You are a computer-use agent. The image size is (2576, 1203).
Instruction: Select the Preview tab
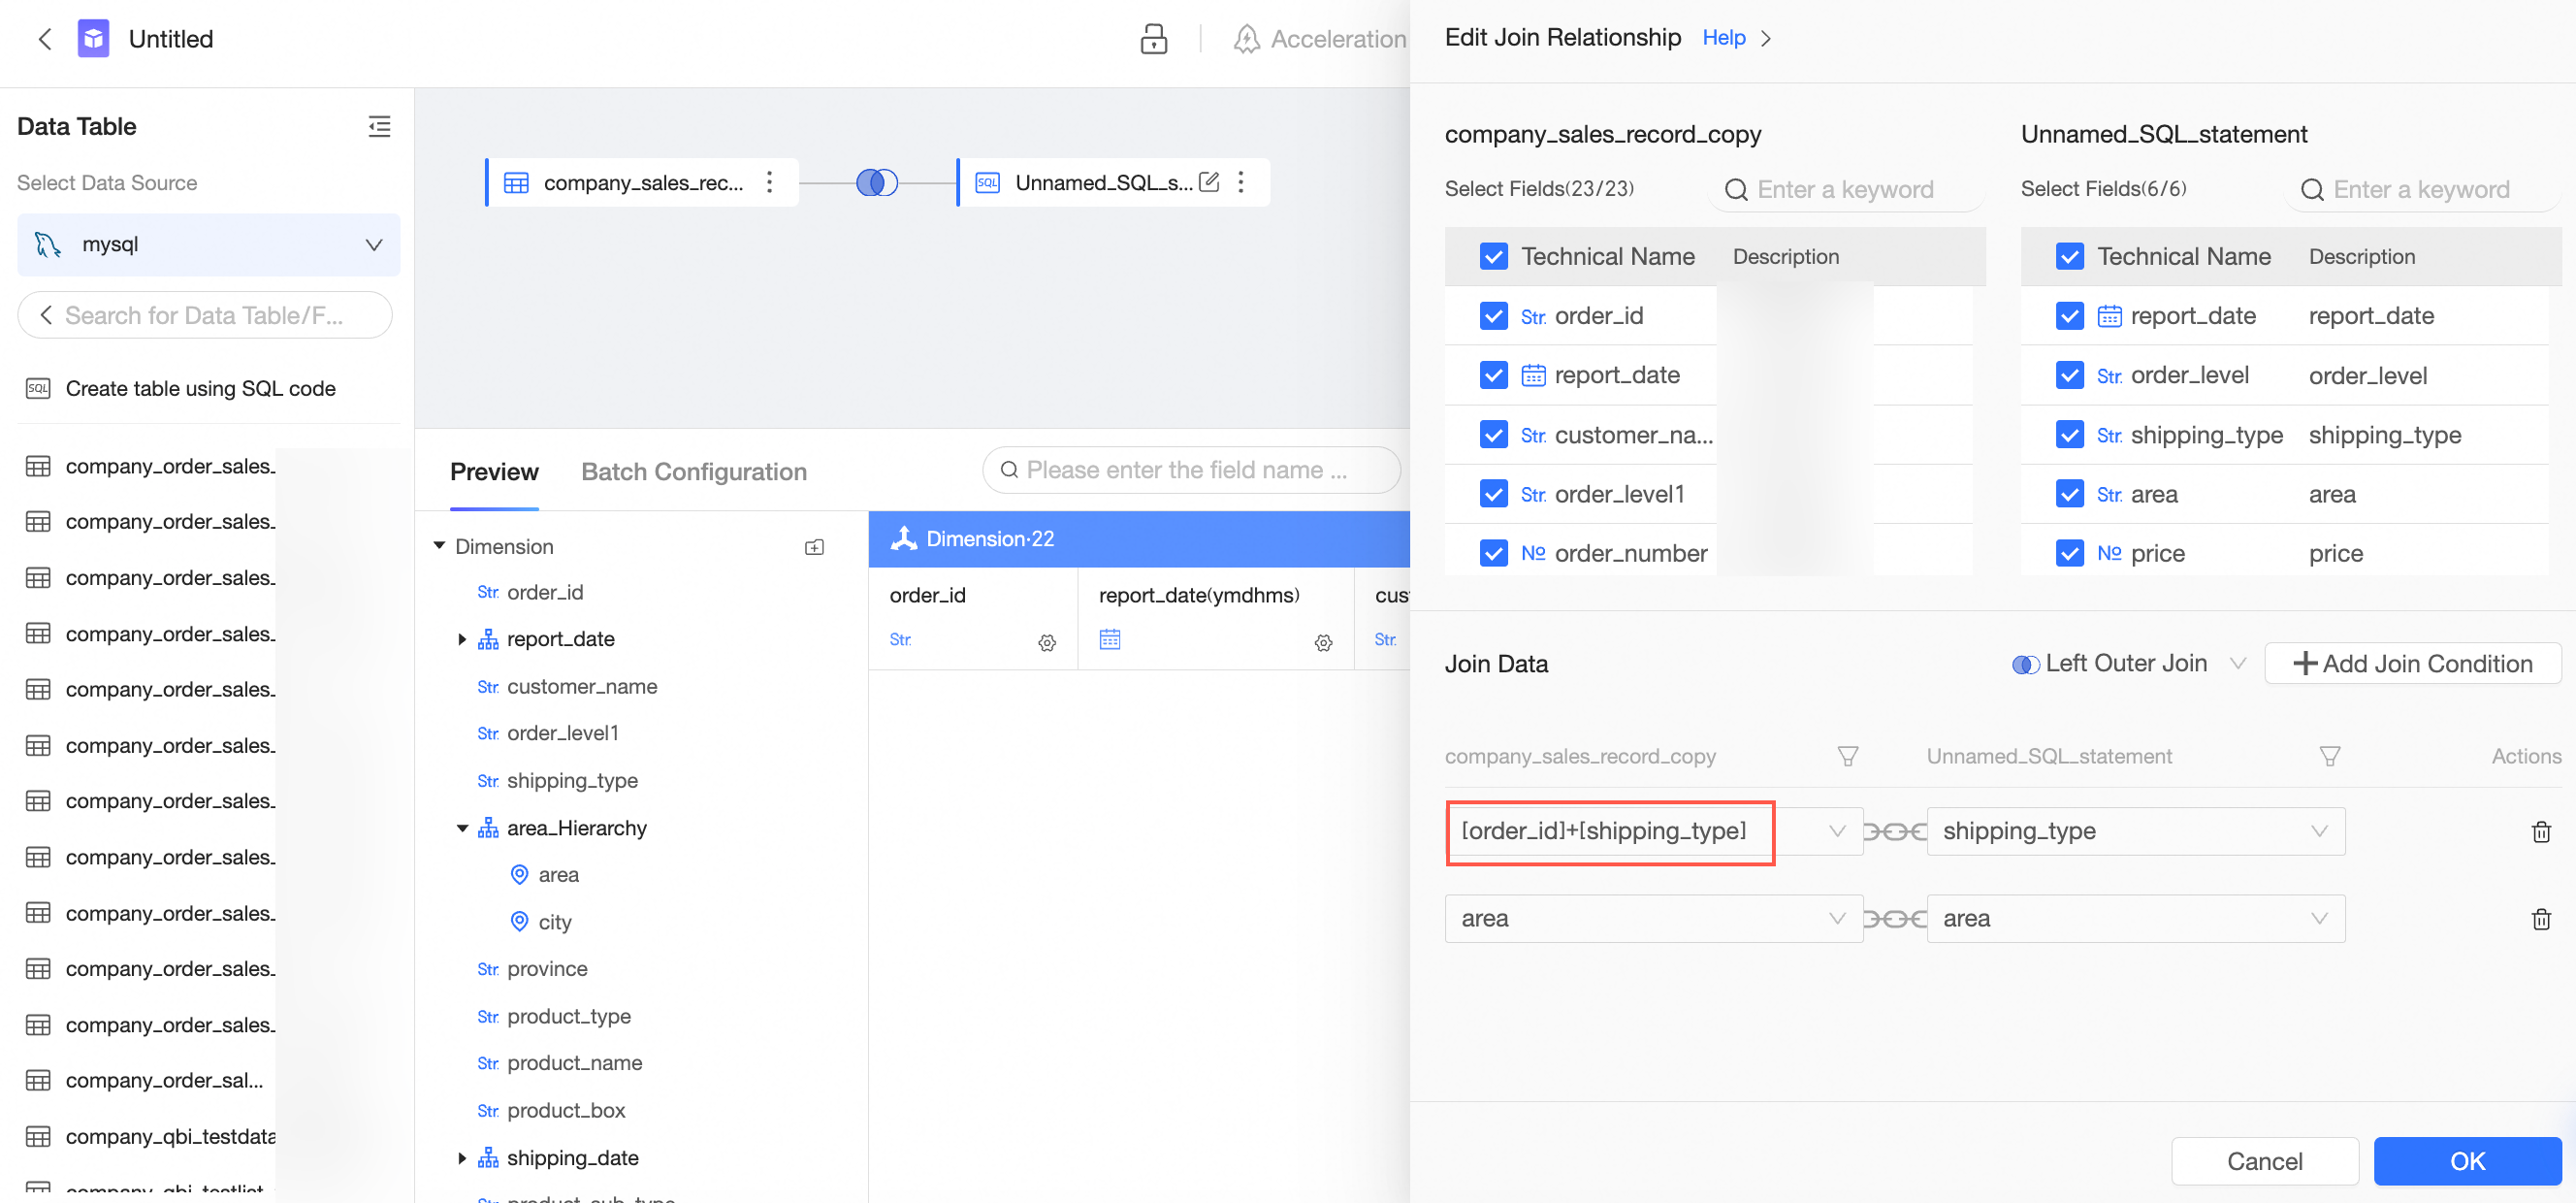(x=494, y=472)
